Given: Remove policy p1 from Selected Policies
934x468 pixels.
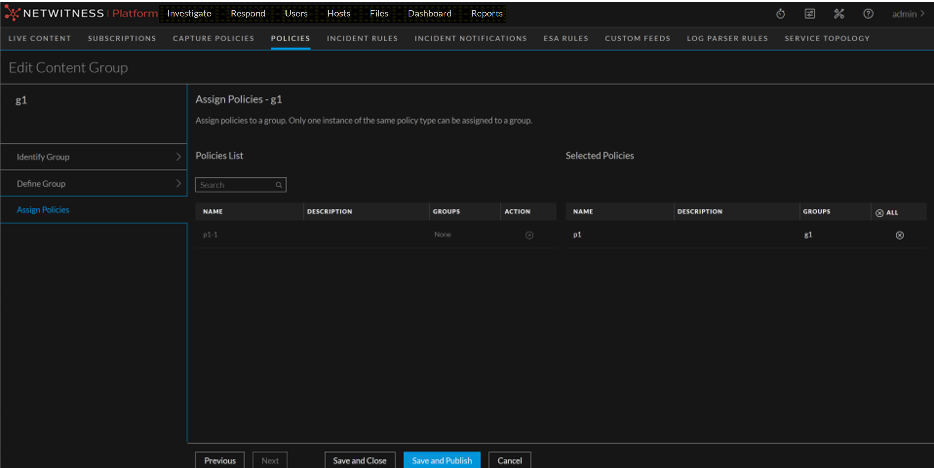Looking at the screenshot, I should click(899, 235).
